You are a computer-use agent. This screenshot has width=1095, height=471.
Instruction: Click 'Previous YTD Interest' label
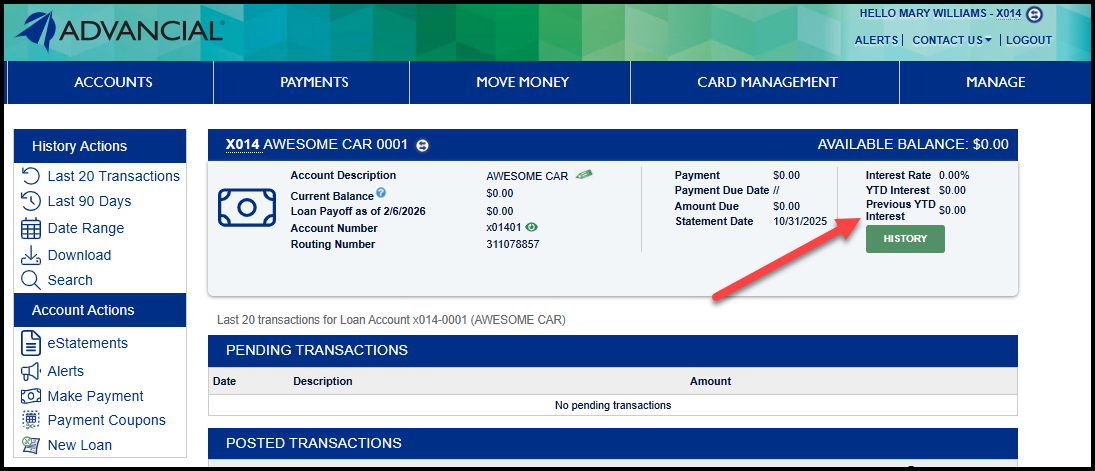[901, 210]
